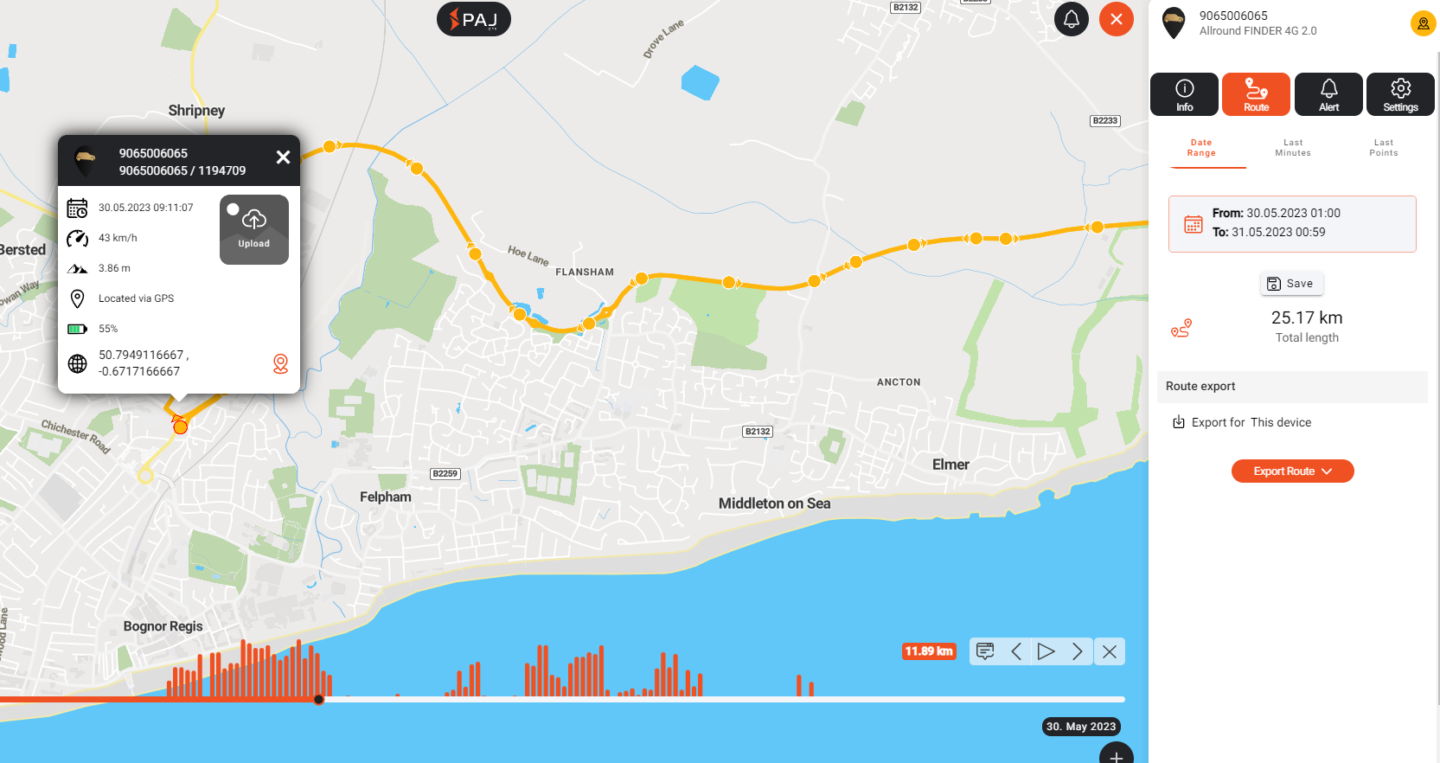
Task: Close the device info popup
Action: tap(283, 157)
